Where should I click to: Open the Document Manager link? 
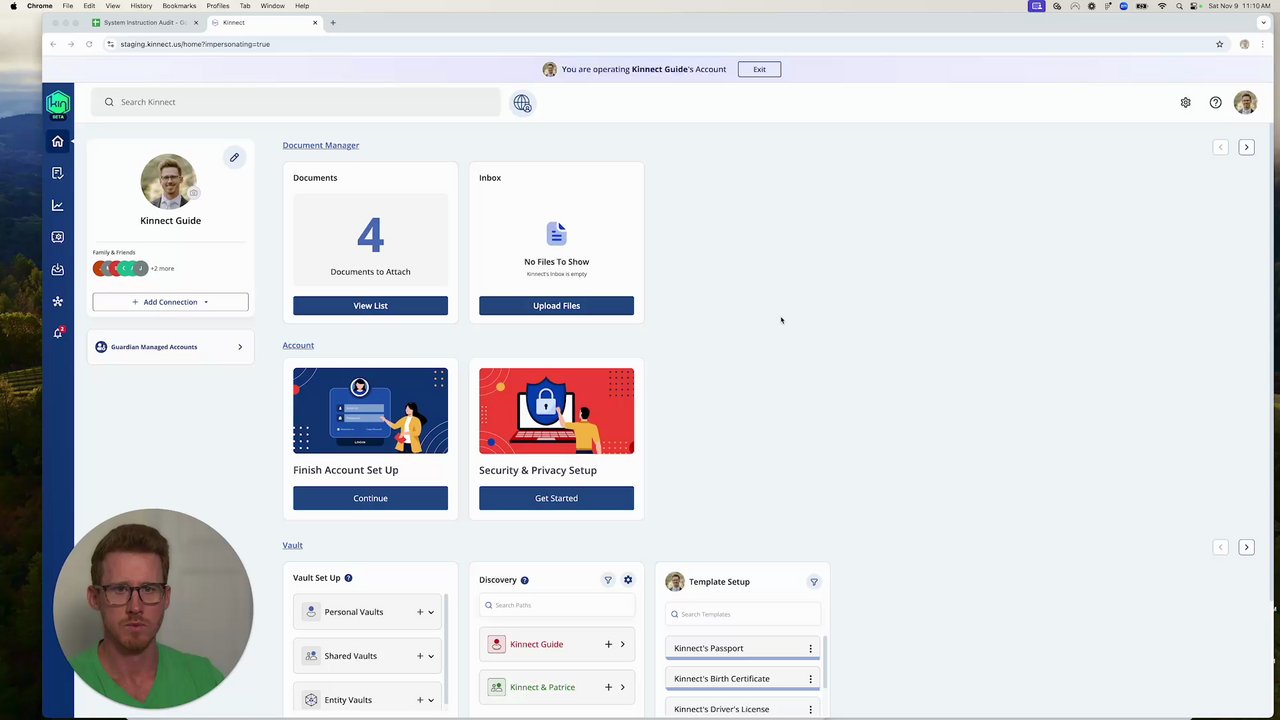[320, 145]
